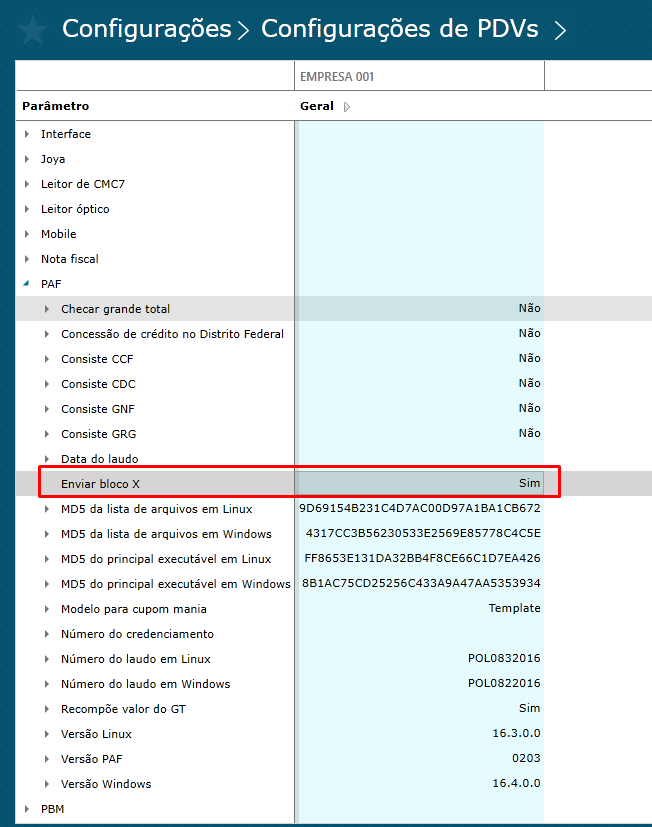This screenshot has height=827, width=652.
Task: Expand the Leitor óptico node
Action: coord(27,209)
